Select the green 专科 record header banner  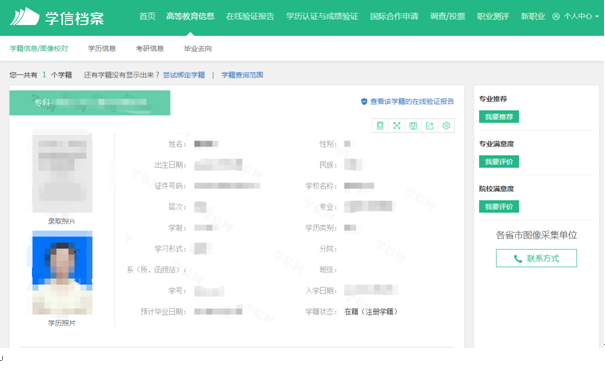point(90,103)
